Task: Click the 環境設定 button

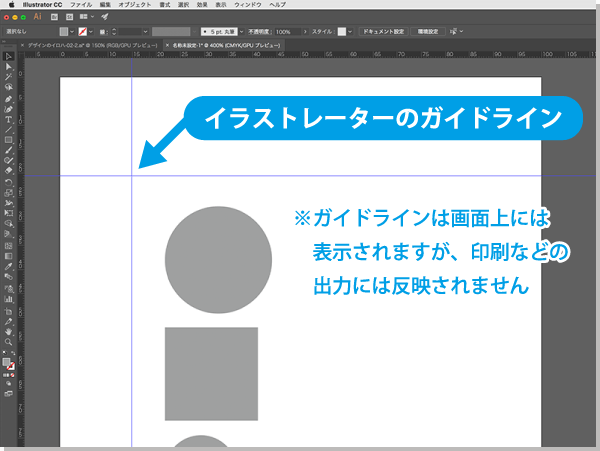Action: (x=428, y=32)
